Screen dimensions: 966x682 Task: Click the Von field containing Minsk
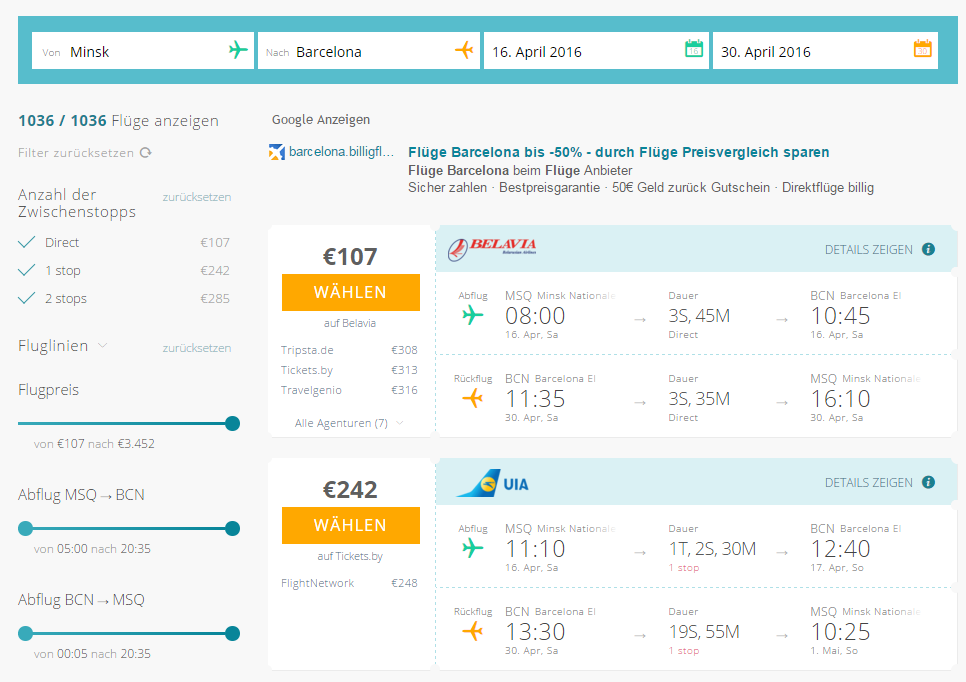pyautogui.click(x=143, y=51)
